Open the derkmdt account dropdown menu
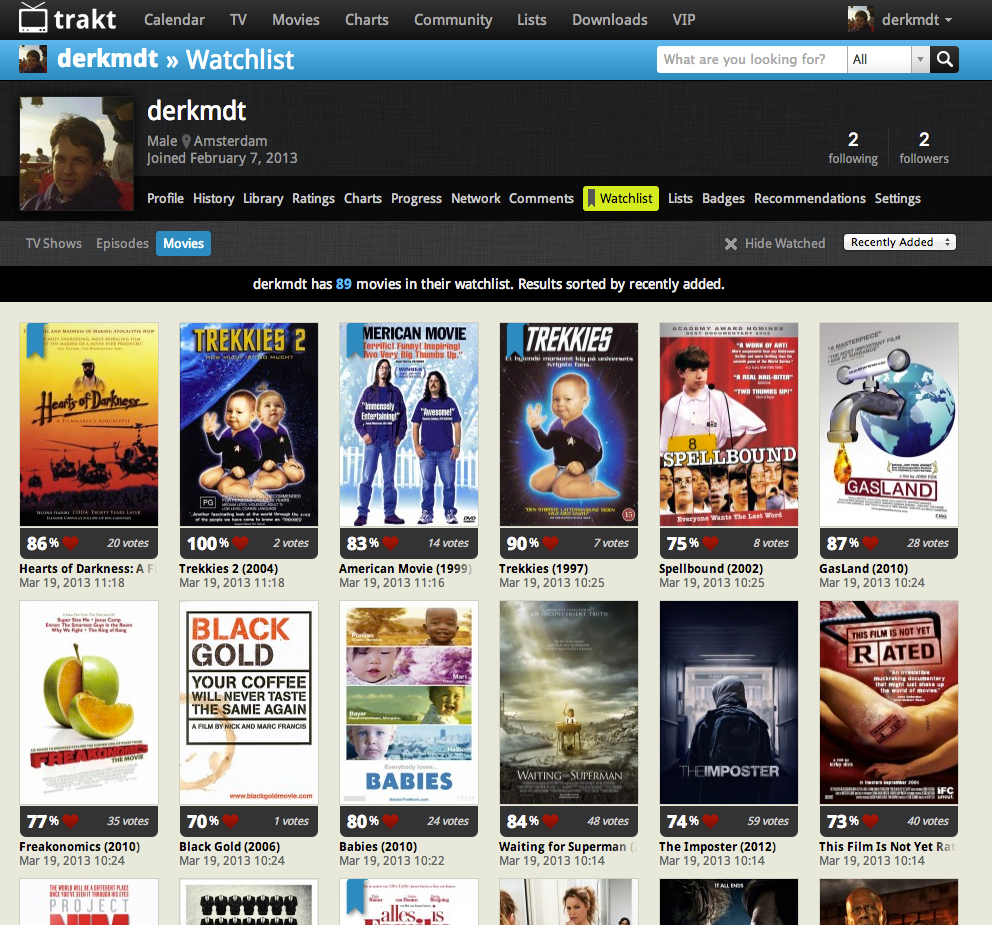The height and width of the screenshot is (925, 992). tap(917, 20)
